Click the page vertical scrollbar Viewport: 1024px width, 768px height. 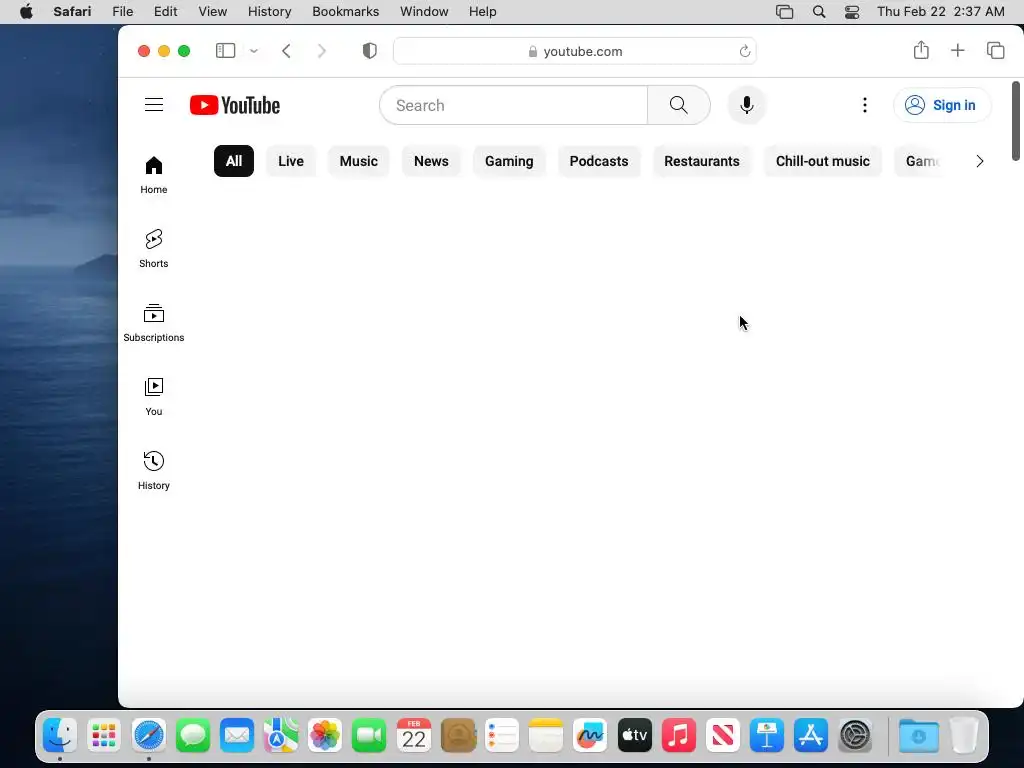click(1016, 121)
